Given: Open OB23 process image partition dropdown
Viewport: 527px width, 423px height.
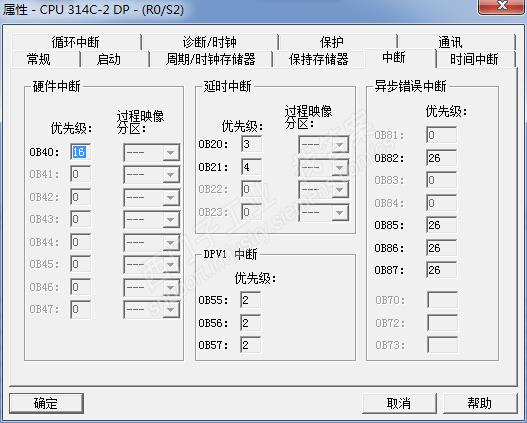Looking at the screenshot, I should coord(324,212).
